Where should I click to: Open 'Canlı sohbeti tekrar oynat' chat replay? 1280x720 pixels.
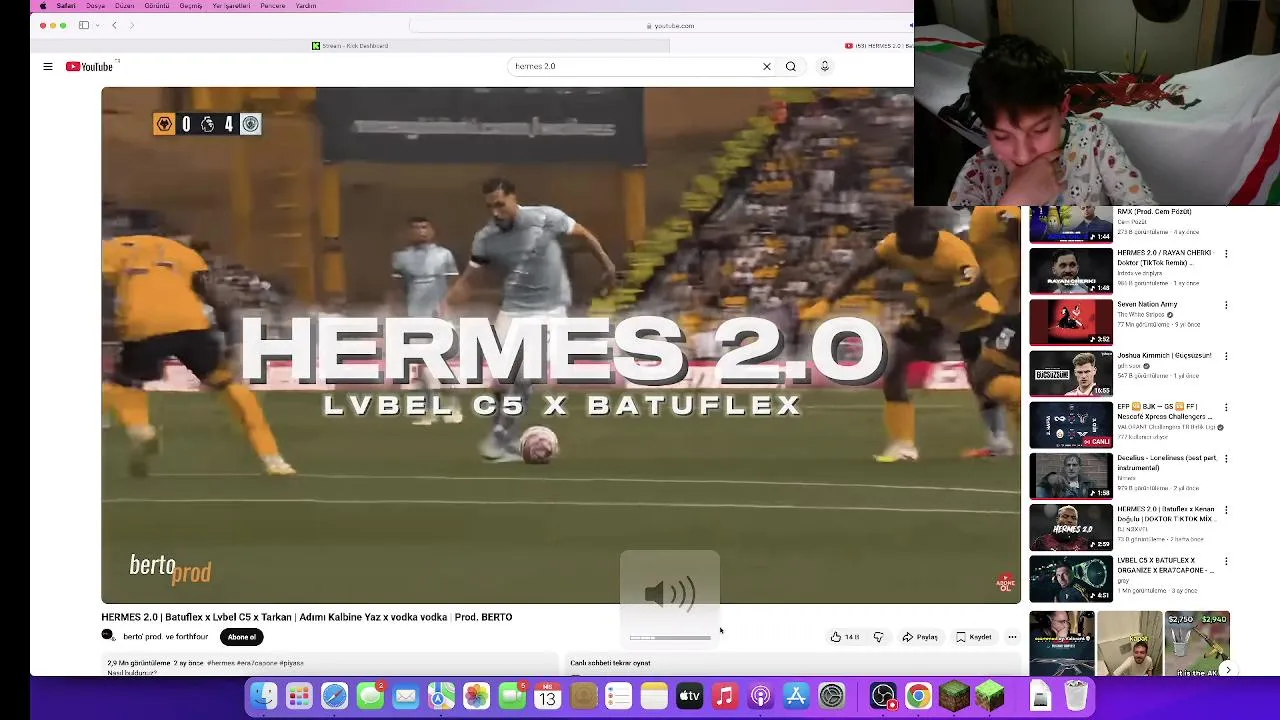(610, 663)
